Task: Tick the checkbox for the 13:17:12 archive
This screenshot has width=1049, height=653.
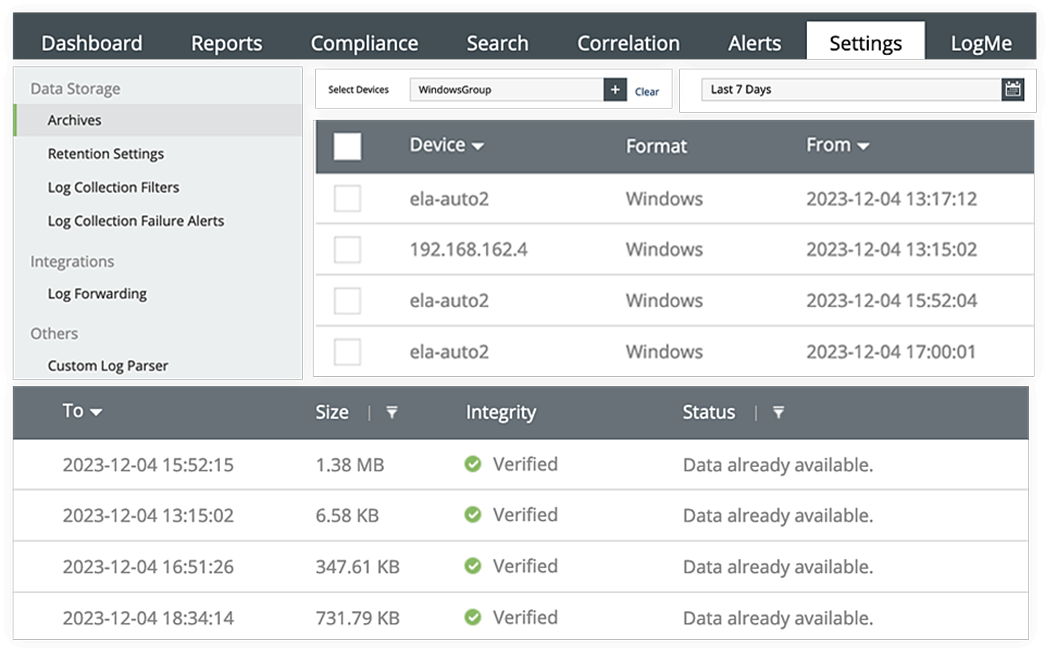Action: (x=347, y=199)
